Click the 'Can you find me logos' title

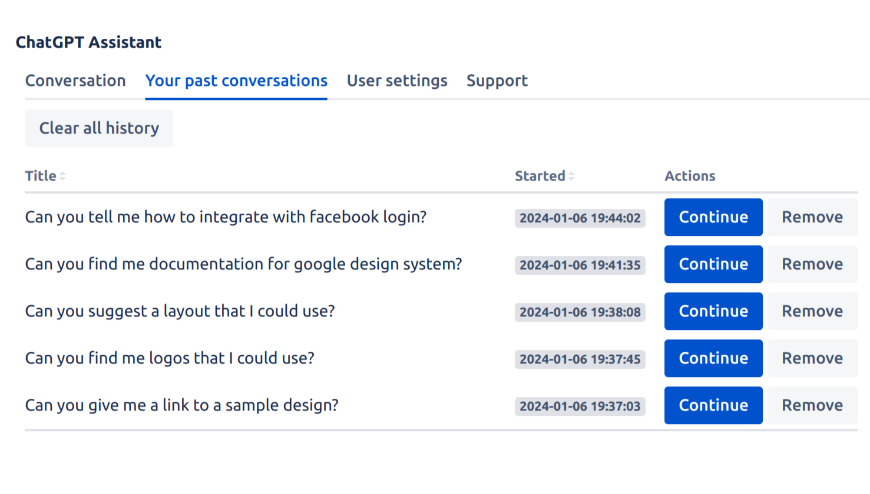(x=169, y=358)
